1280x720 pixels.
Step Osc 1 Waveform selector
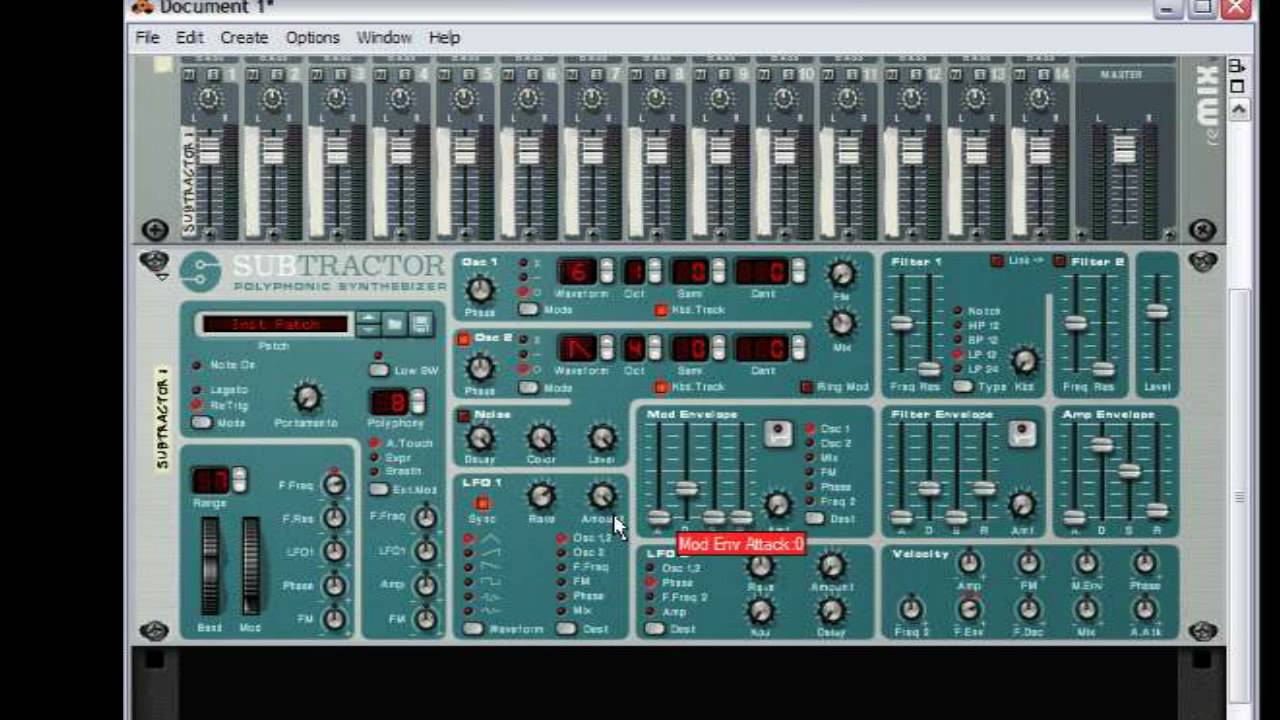606,271
